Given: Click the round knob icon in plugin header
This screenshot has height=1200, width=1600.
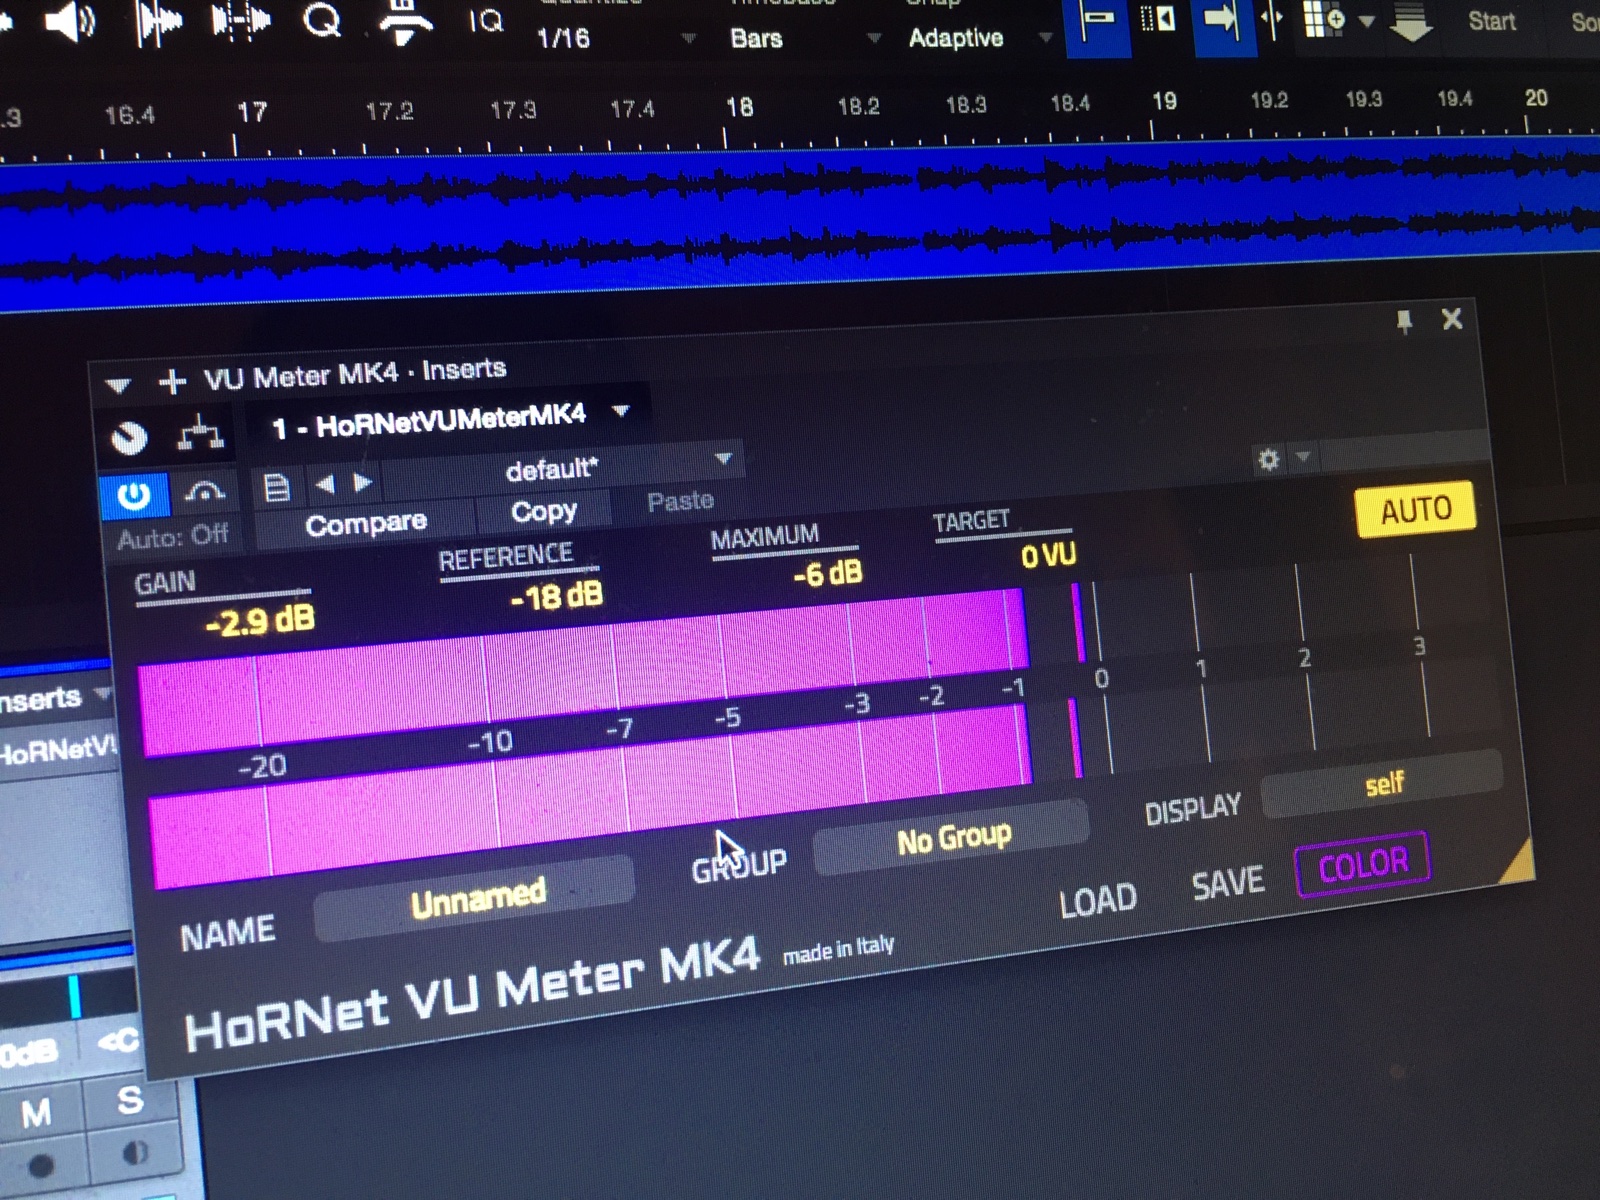Looking at the screenshot, I should click(x=129, y=437).
